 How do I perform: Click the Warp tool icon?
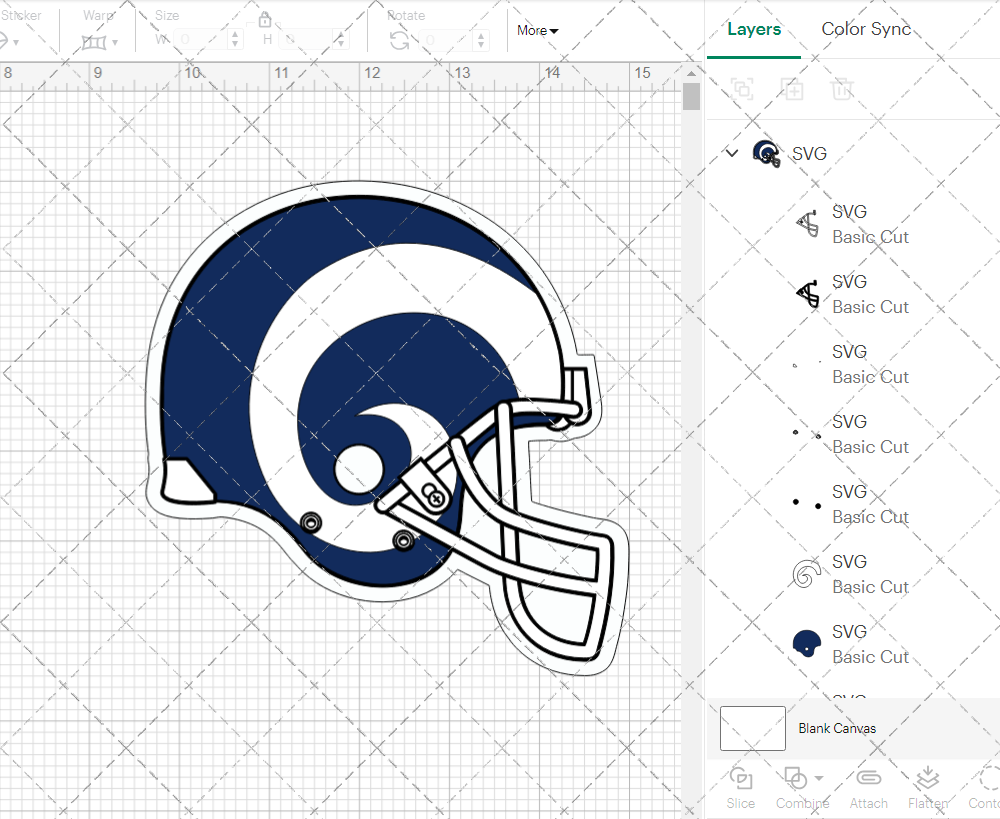point(94,42)
